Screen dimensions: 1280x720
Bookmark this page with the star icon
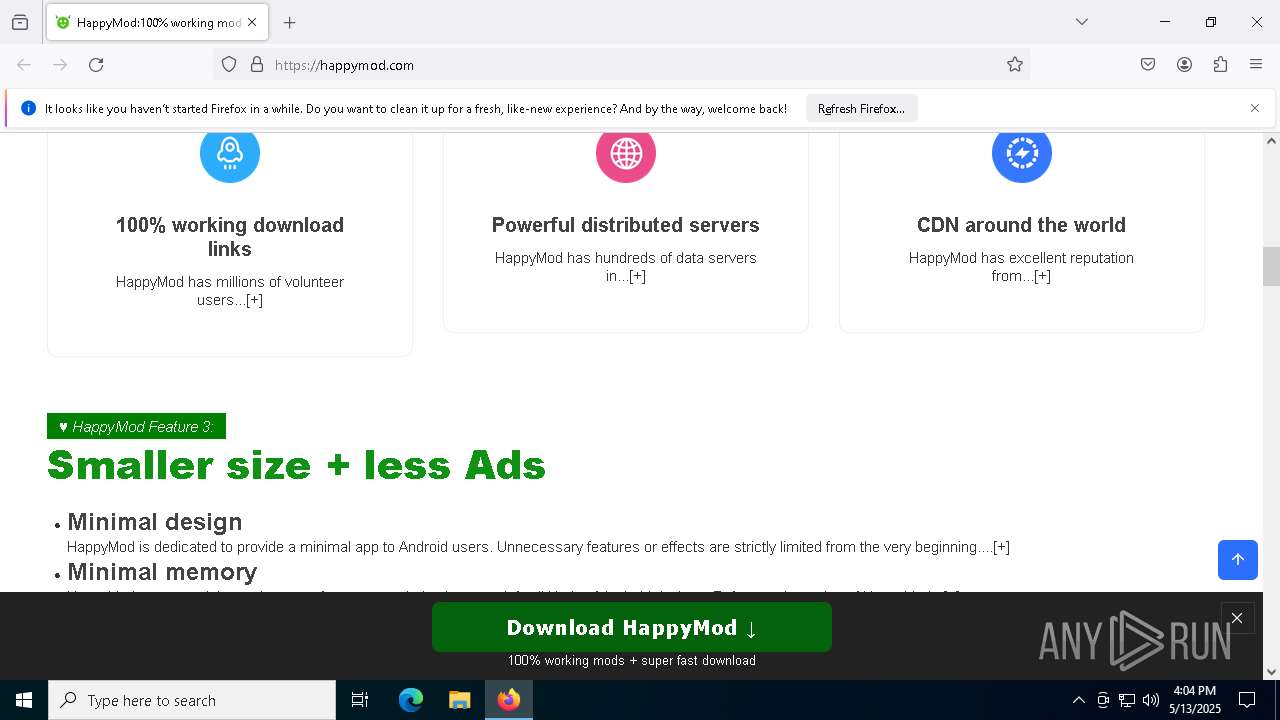(1015, 65)
